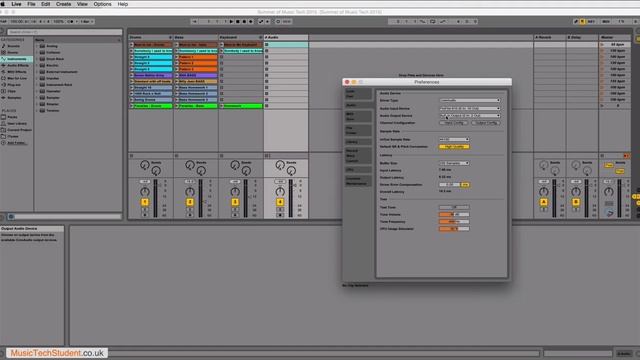The height and width of the screenshot is (360, 640).
Task: Open Audio Input Device dropdown
Action: coord(470,109)
